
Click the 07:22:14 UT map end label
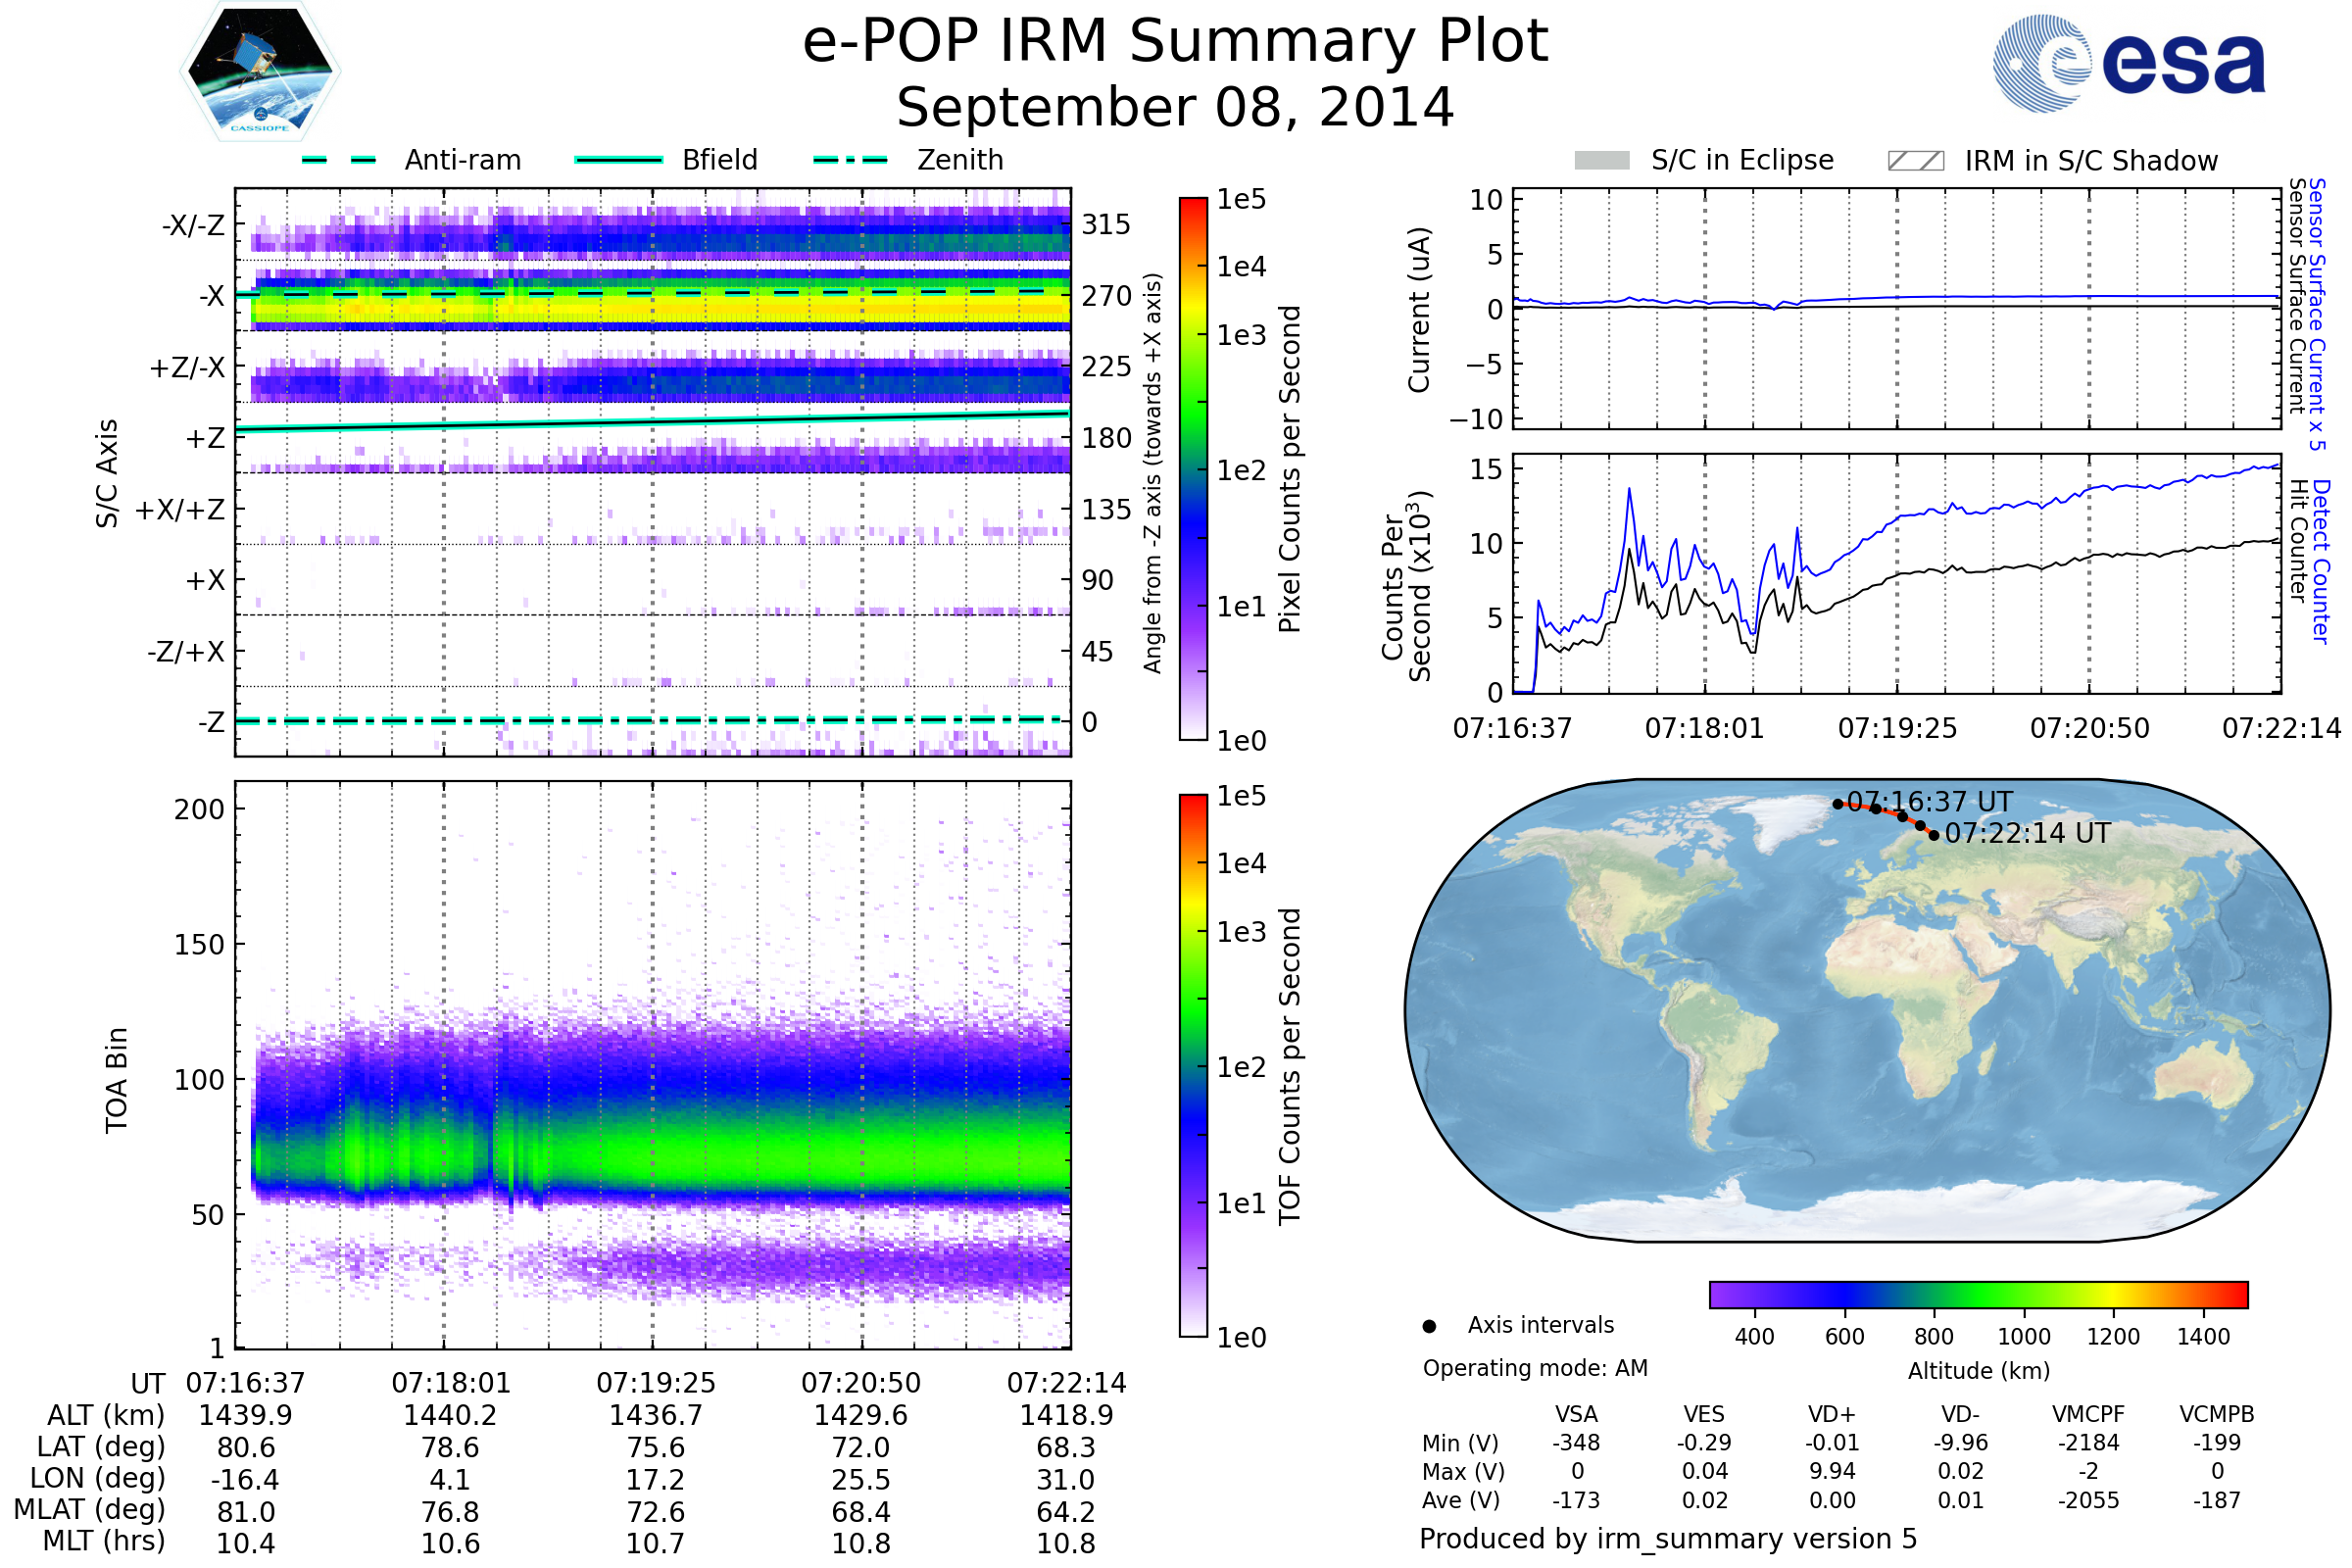[2027, 833]
